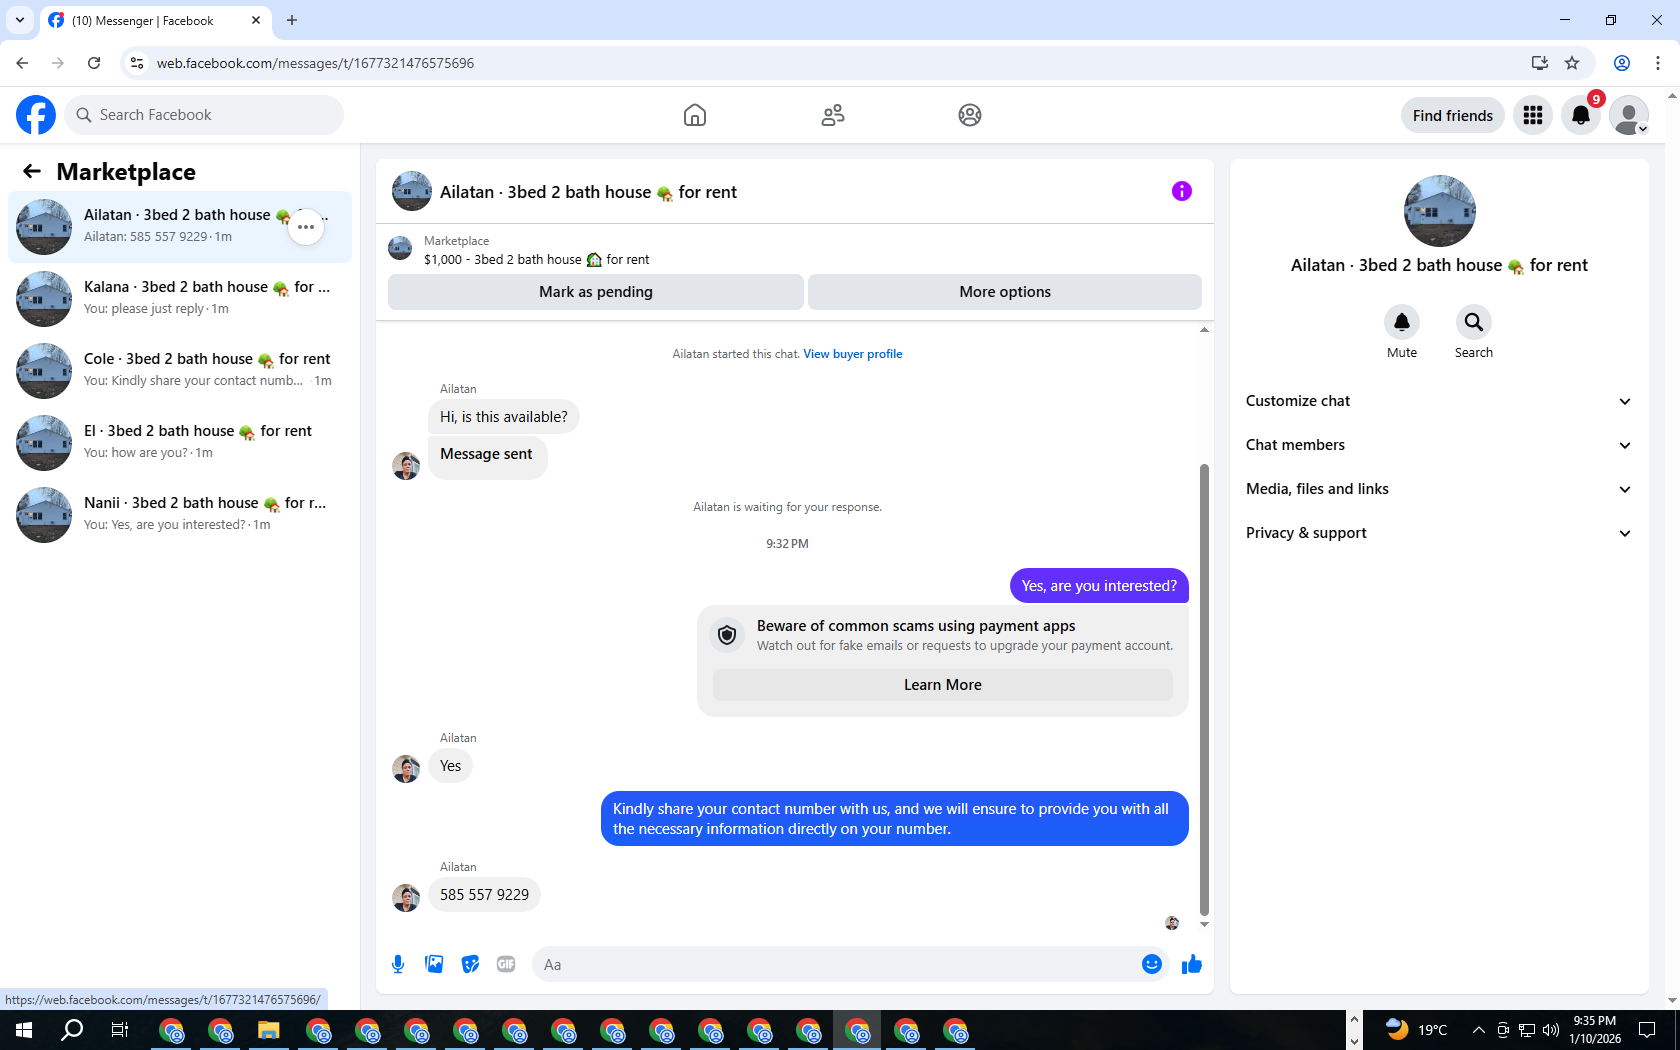
Task: Open the $1,000 3bed listing link
Action: point(536,260)
